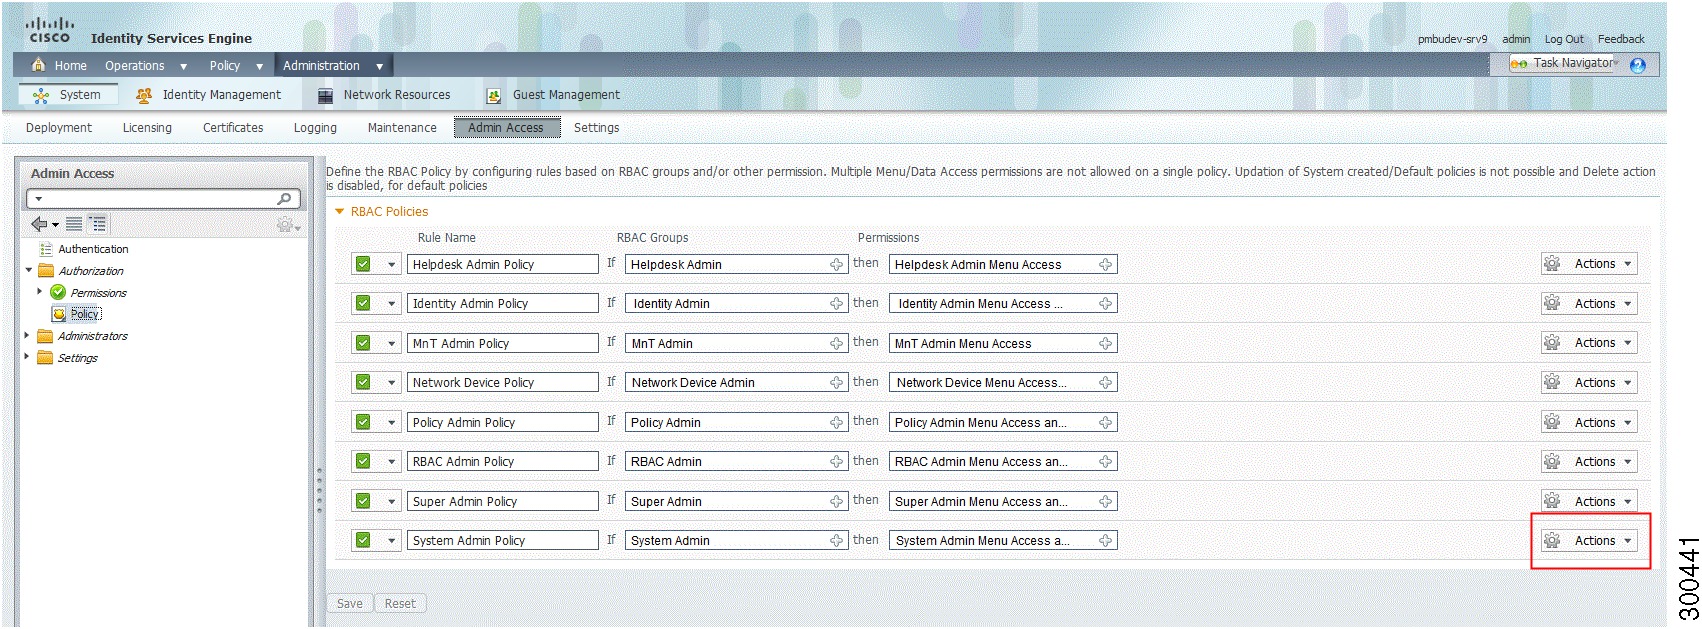Click the plus icon beside RBAC Admin Menu Access
The height and width of the screenshot is (629, 1702).
coord(1105,462)
